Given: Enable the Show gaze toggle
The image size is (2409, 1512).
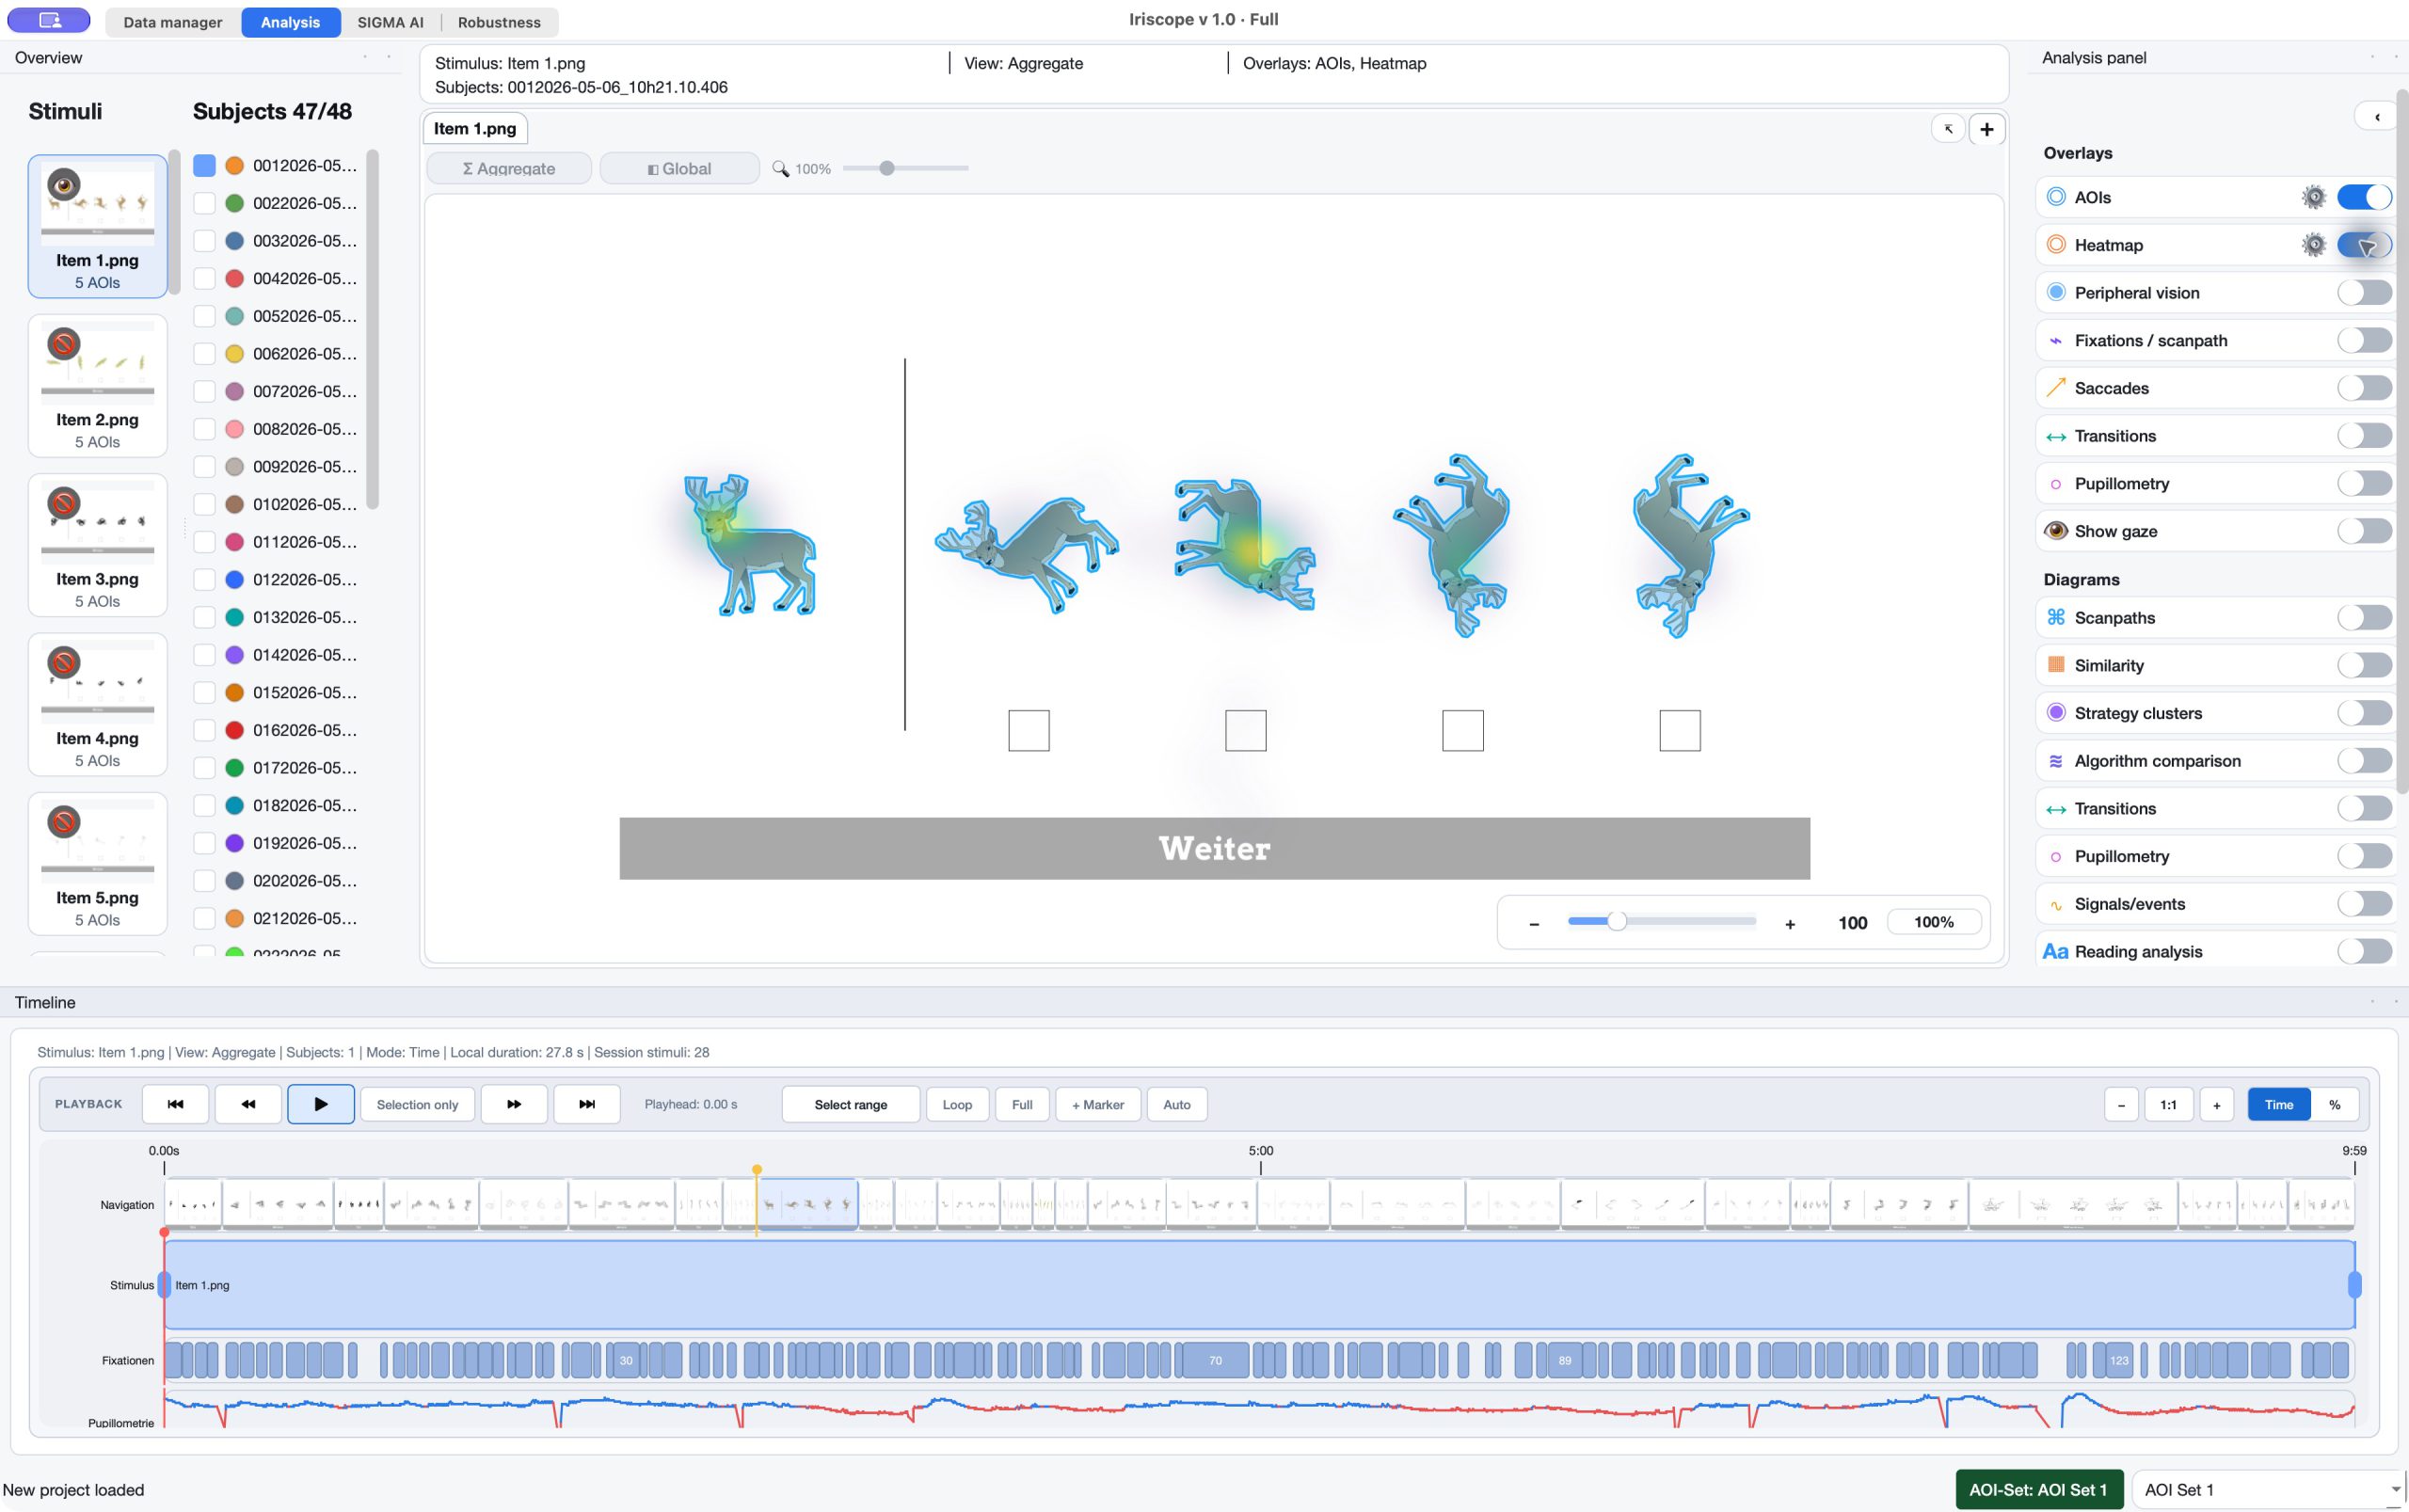Looking at the screenshot, I should coord(2364,531).
